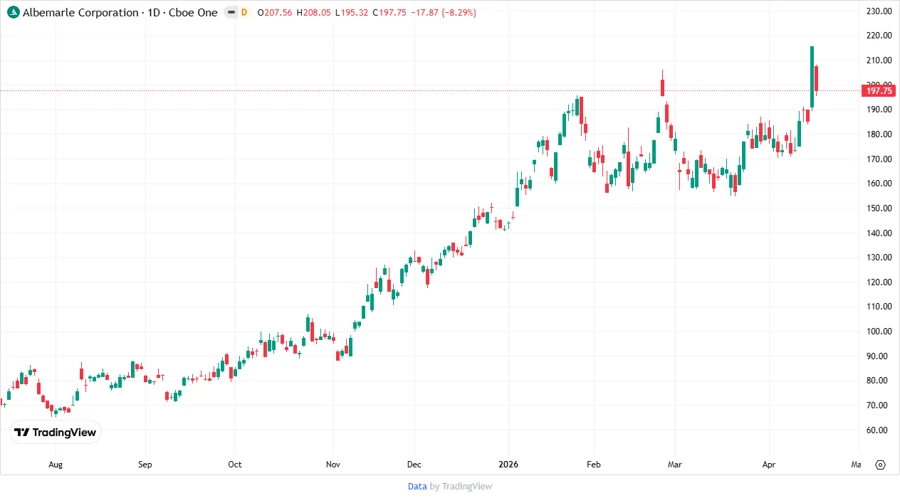Click the high value H208.05

coord(313,12)
